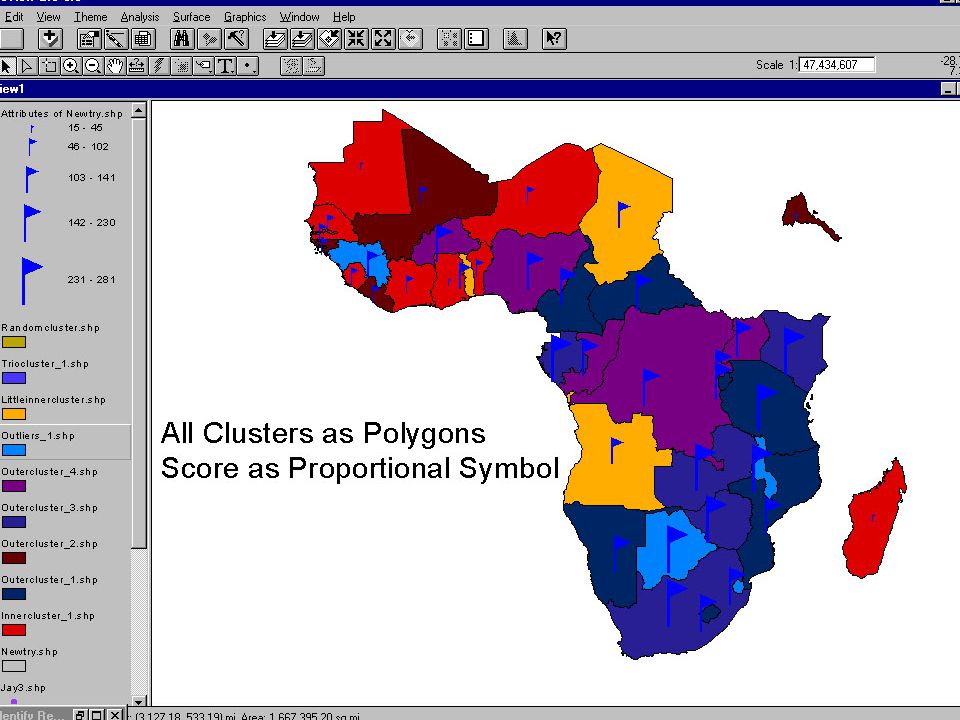The height and width of the screenshot is (720, 960).
Task: Select the Area of Interest tool
Action: (181, 66)
